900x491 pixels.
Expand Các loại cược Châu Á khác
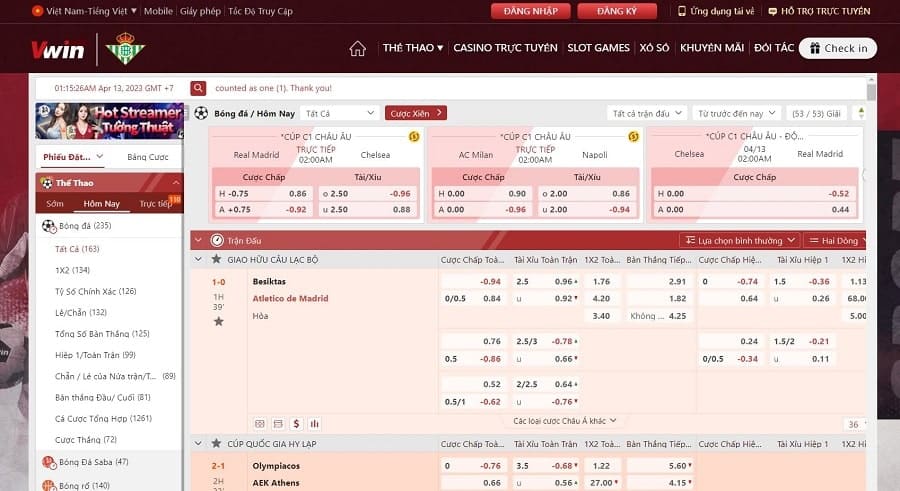565,421
